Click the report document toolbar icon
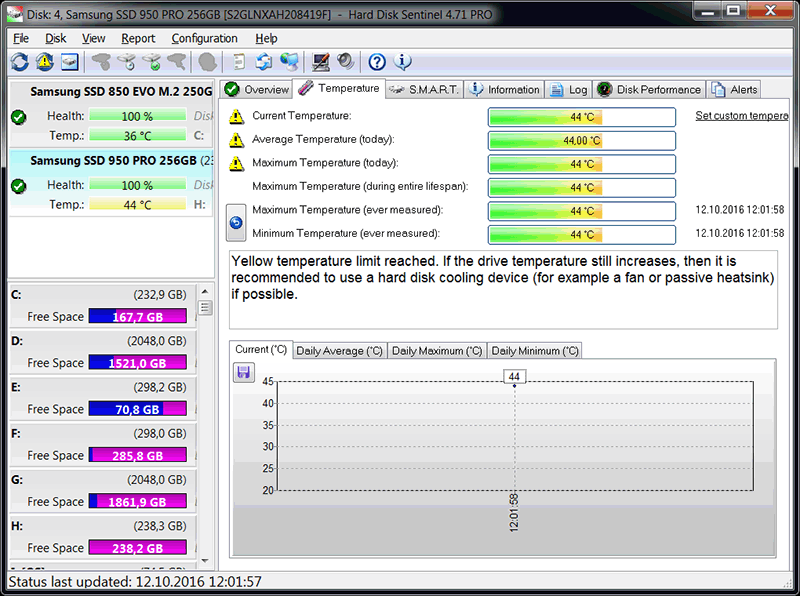800x596 pixels. coord(239,62)
